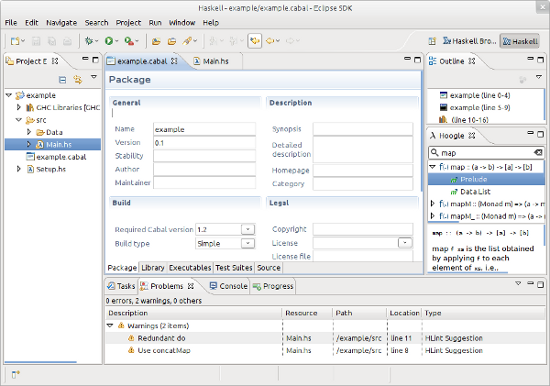This screenshot has width=550, height=386.
Task: Collapse the Warnings group in Problems
Action: 110,326
